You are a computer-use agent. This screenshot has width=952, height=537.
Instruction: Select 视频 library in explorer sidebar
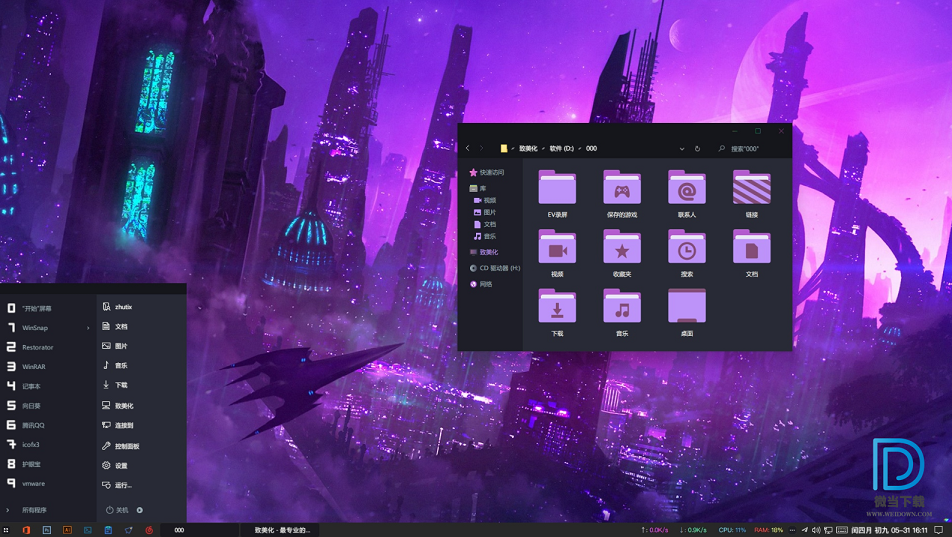(485, 200)
